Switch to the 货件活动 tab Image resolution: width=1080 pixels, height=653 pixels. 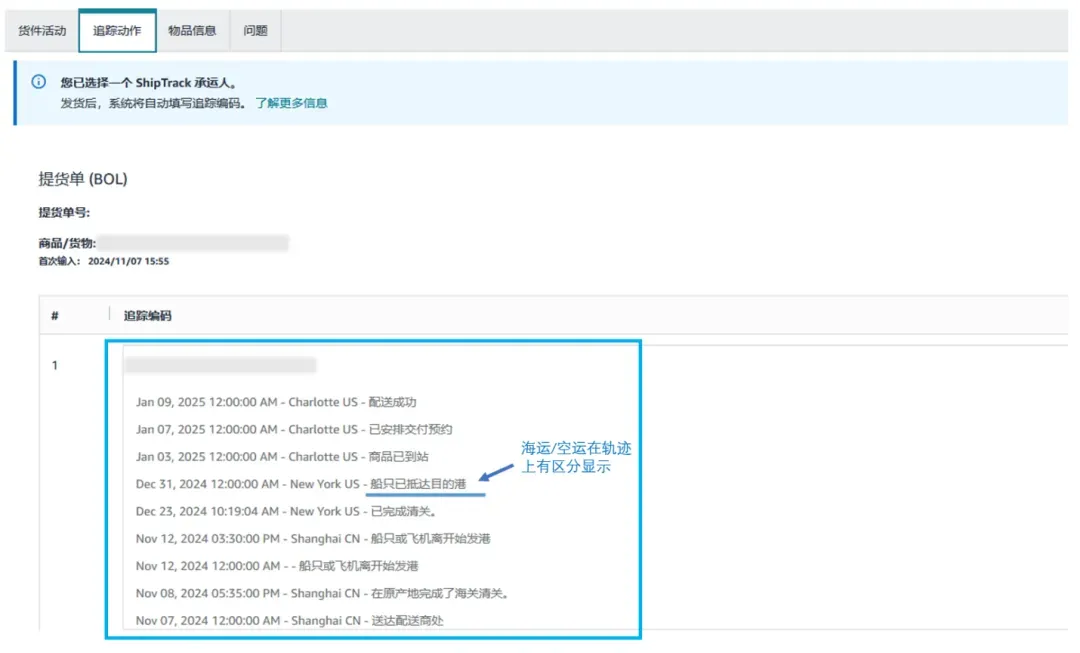[40, 31]
